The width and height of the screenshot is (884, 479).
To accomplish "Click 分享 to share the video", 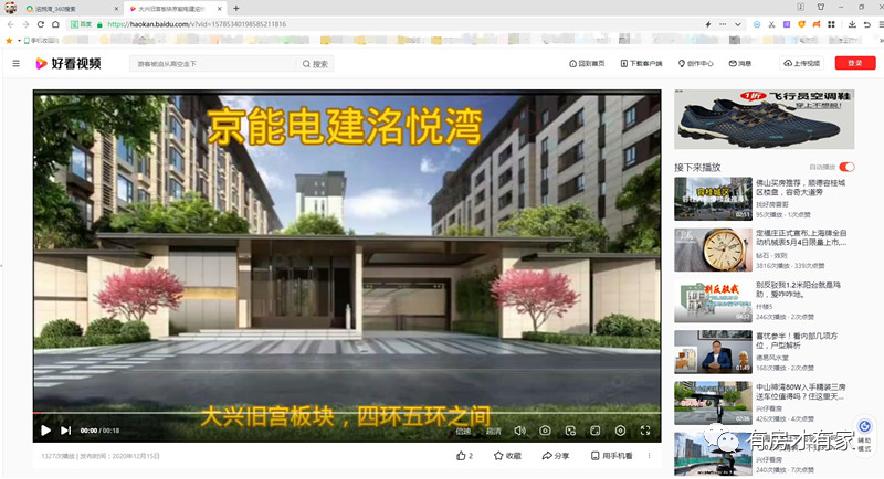I will pos(556,456).
